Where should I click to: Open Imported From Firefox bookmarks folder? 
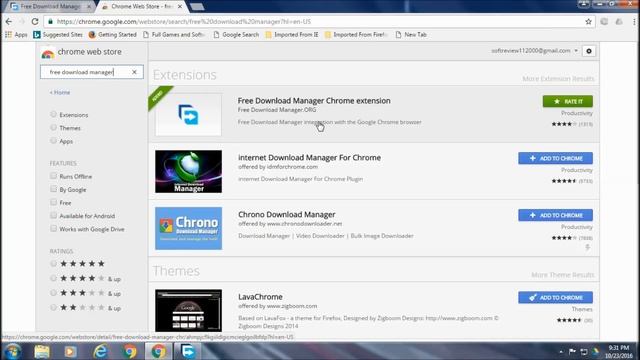point(356,35)
